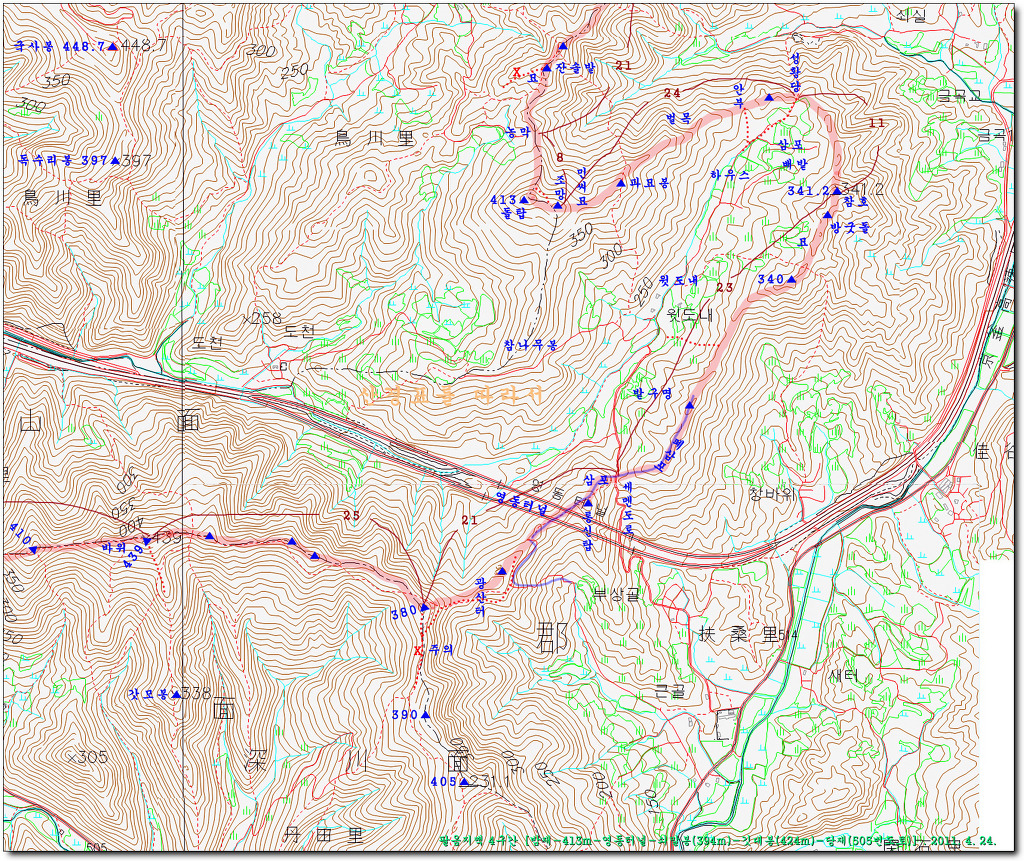
Task: Click the brown number 23
Action: (724, 287)
